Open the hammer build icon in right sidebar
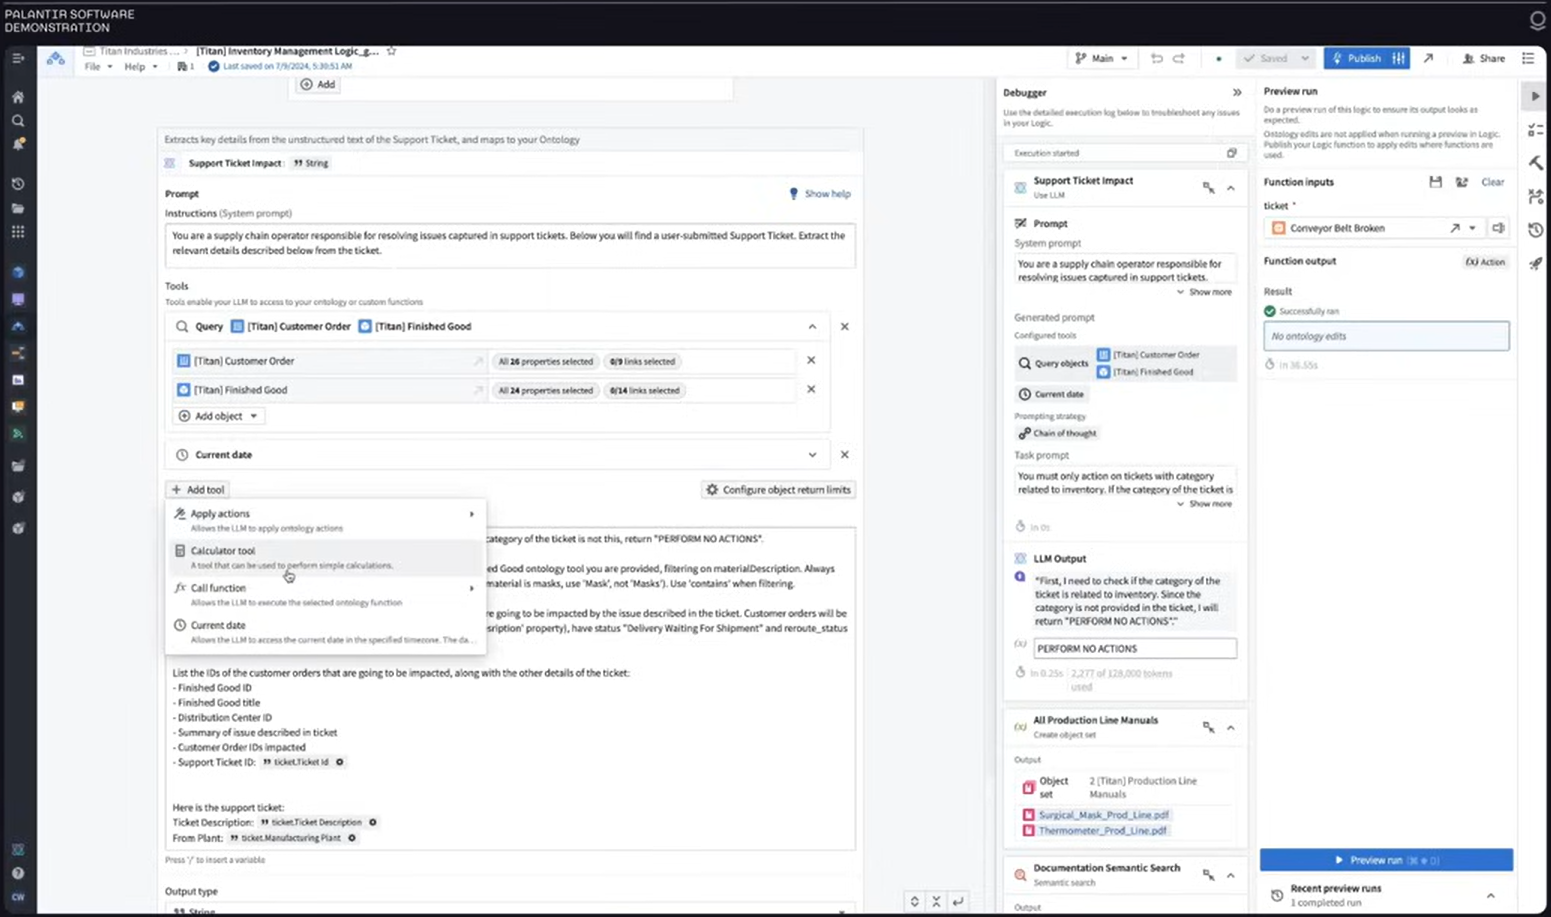The width and height of the screenshot is (1551, 917). point(1535,162)
